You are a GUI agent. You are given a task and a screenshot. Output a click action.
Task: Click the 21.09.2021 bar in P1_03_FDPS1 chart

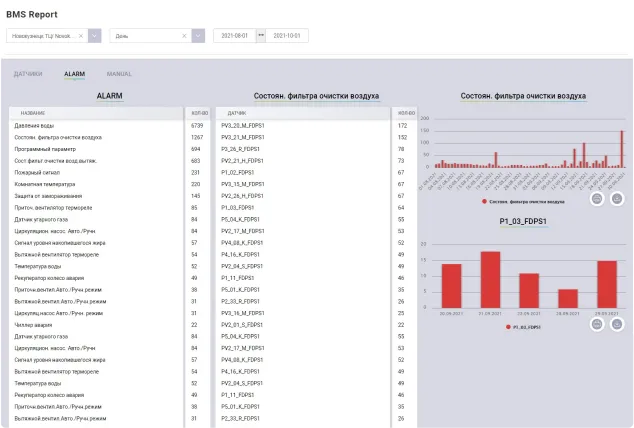tap(490, 279)
